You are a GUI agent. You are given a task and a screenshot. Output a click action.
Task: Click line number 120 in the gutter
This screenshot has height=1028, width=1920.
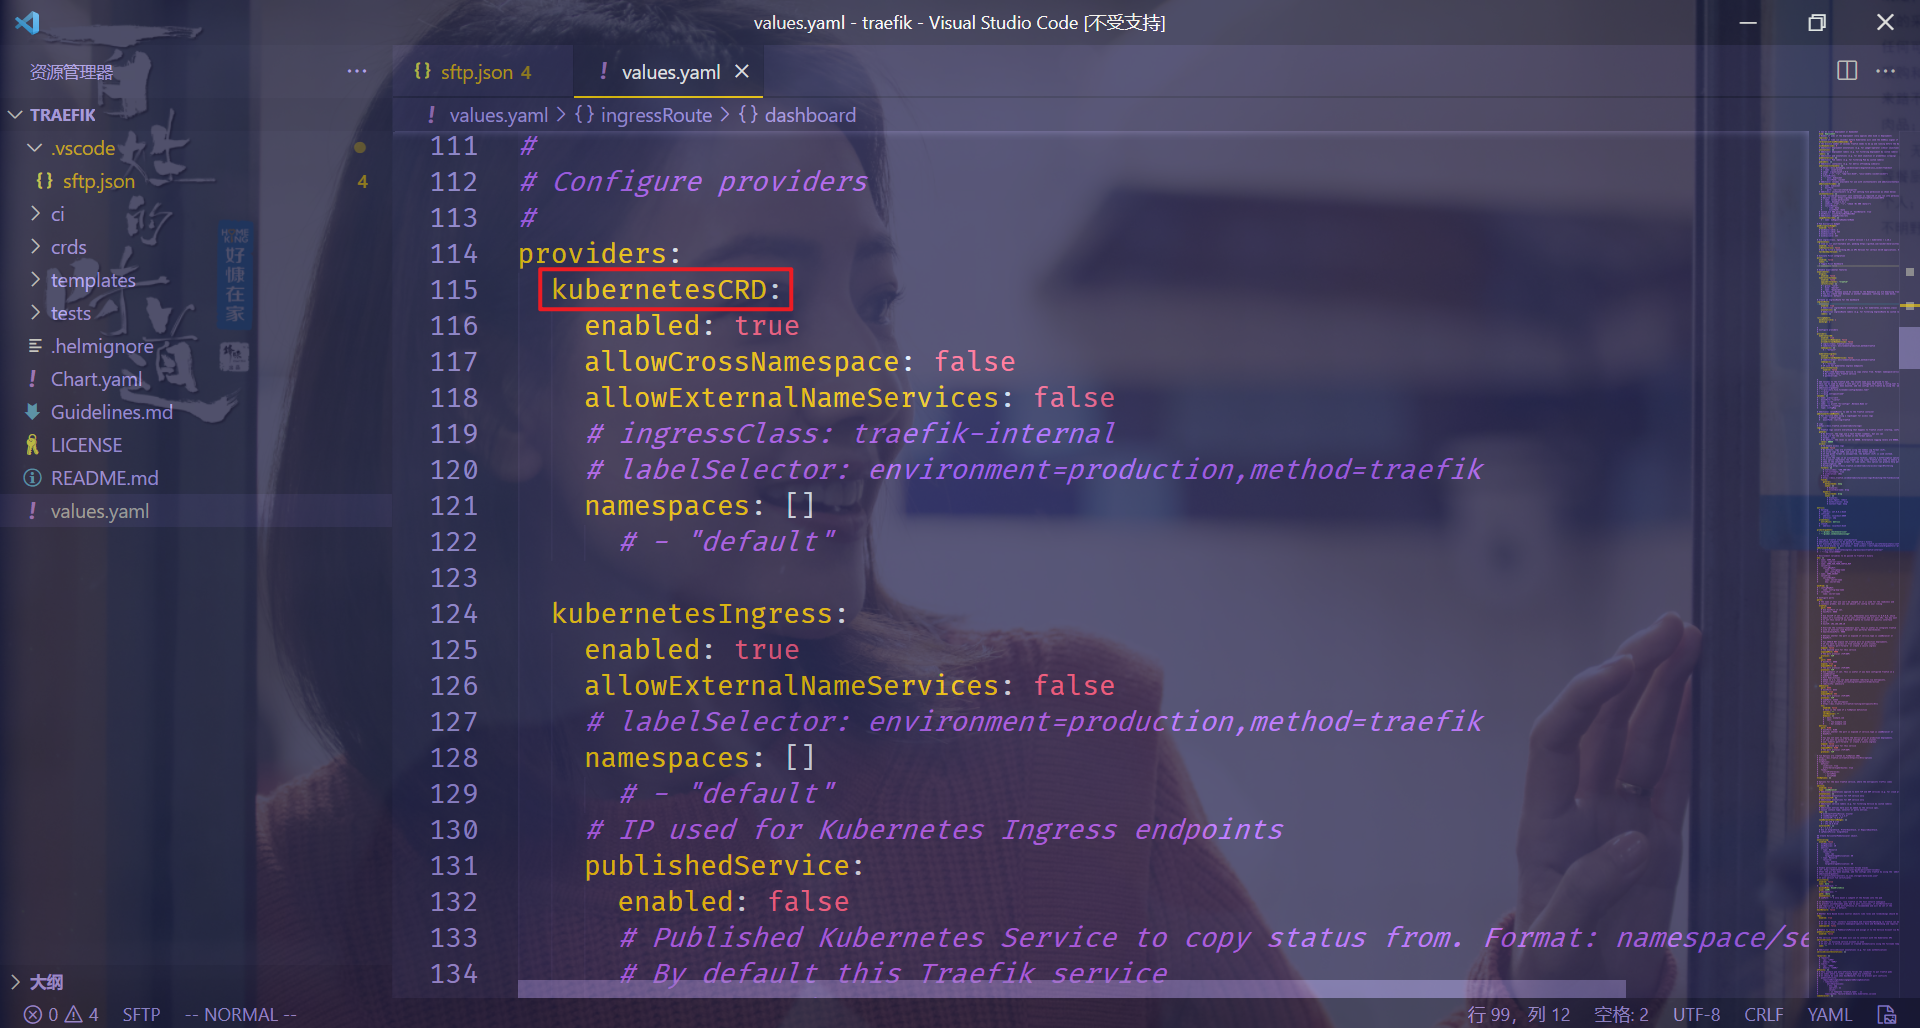pyautogui.click(x=454, y=470)
